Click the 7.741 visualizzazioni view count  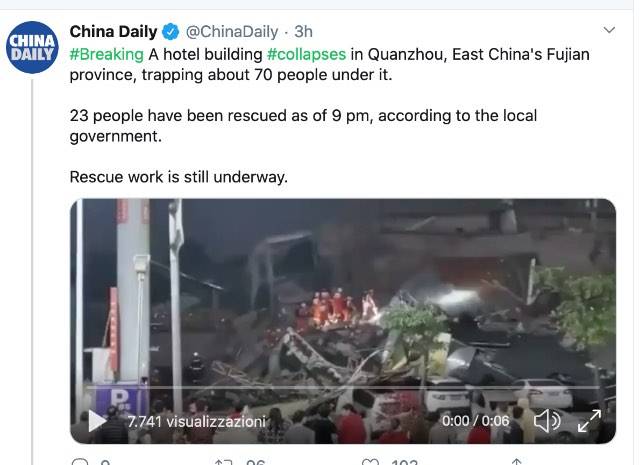click(196, 421)
